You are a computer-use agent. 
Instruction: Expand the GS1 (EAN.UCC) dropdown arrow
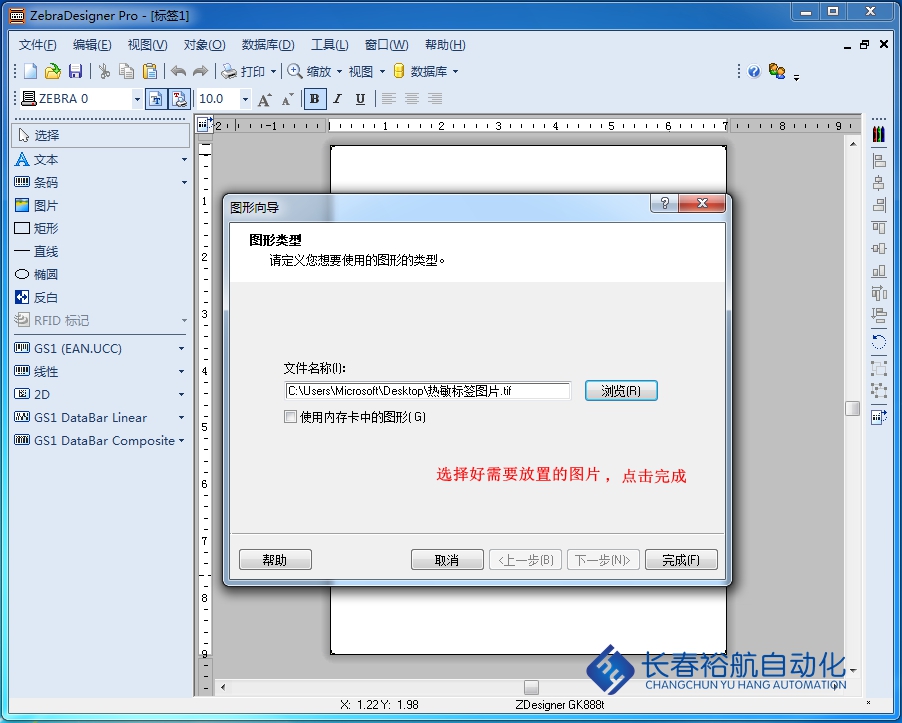pyautogui.click(x=181, y=348)
